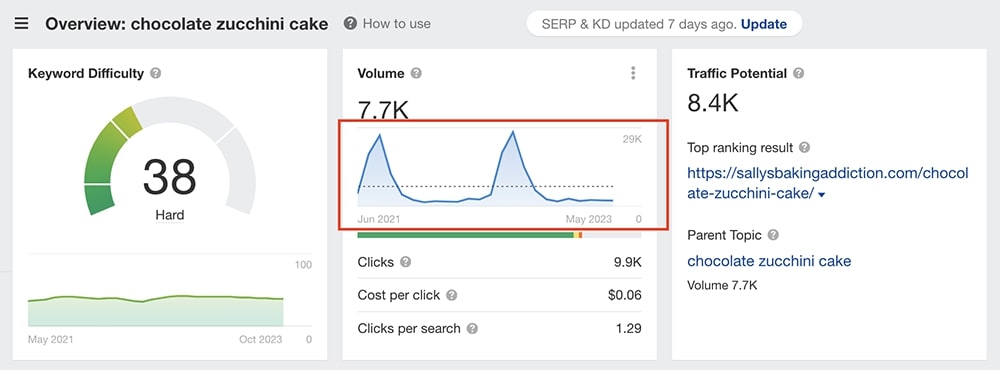Click the search volume trend chart
Image resolution: width=1000 pixels, height=370 pixels.
coord(486,168)
